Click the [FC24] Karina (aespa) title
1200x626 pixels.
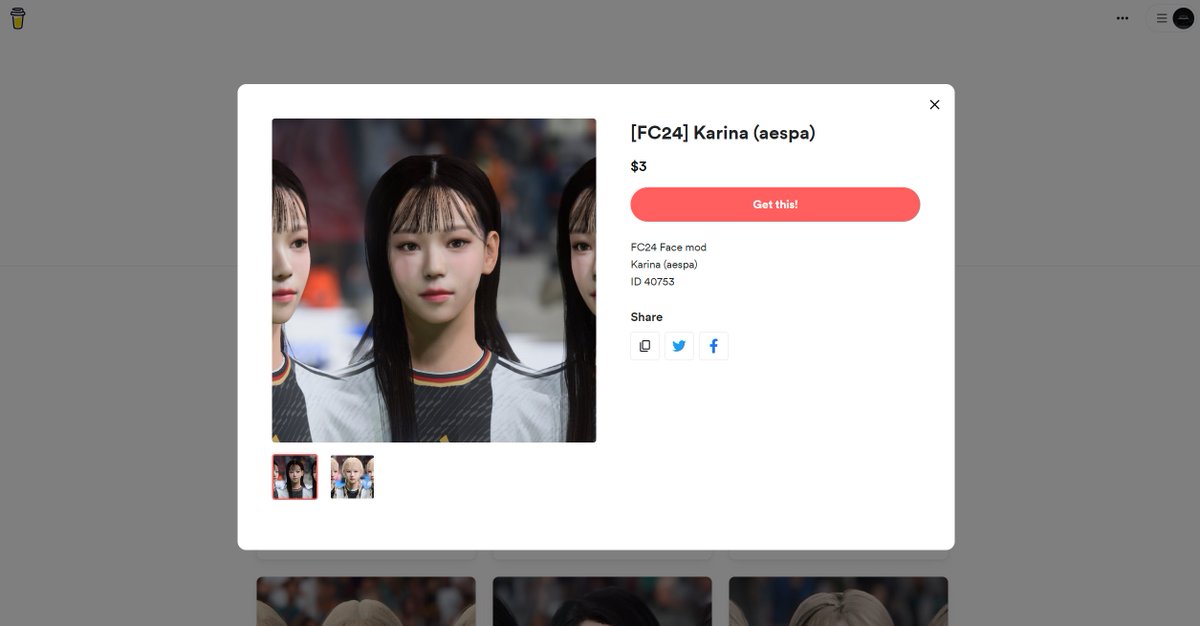723,132
